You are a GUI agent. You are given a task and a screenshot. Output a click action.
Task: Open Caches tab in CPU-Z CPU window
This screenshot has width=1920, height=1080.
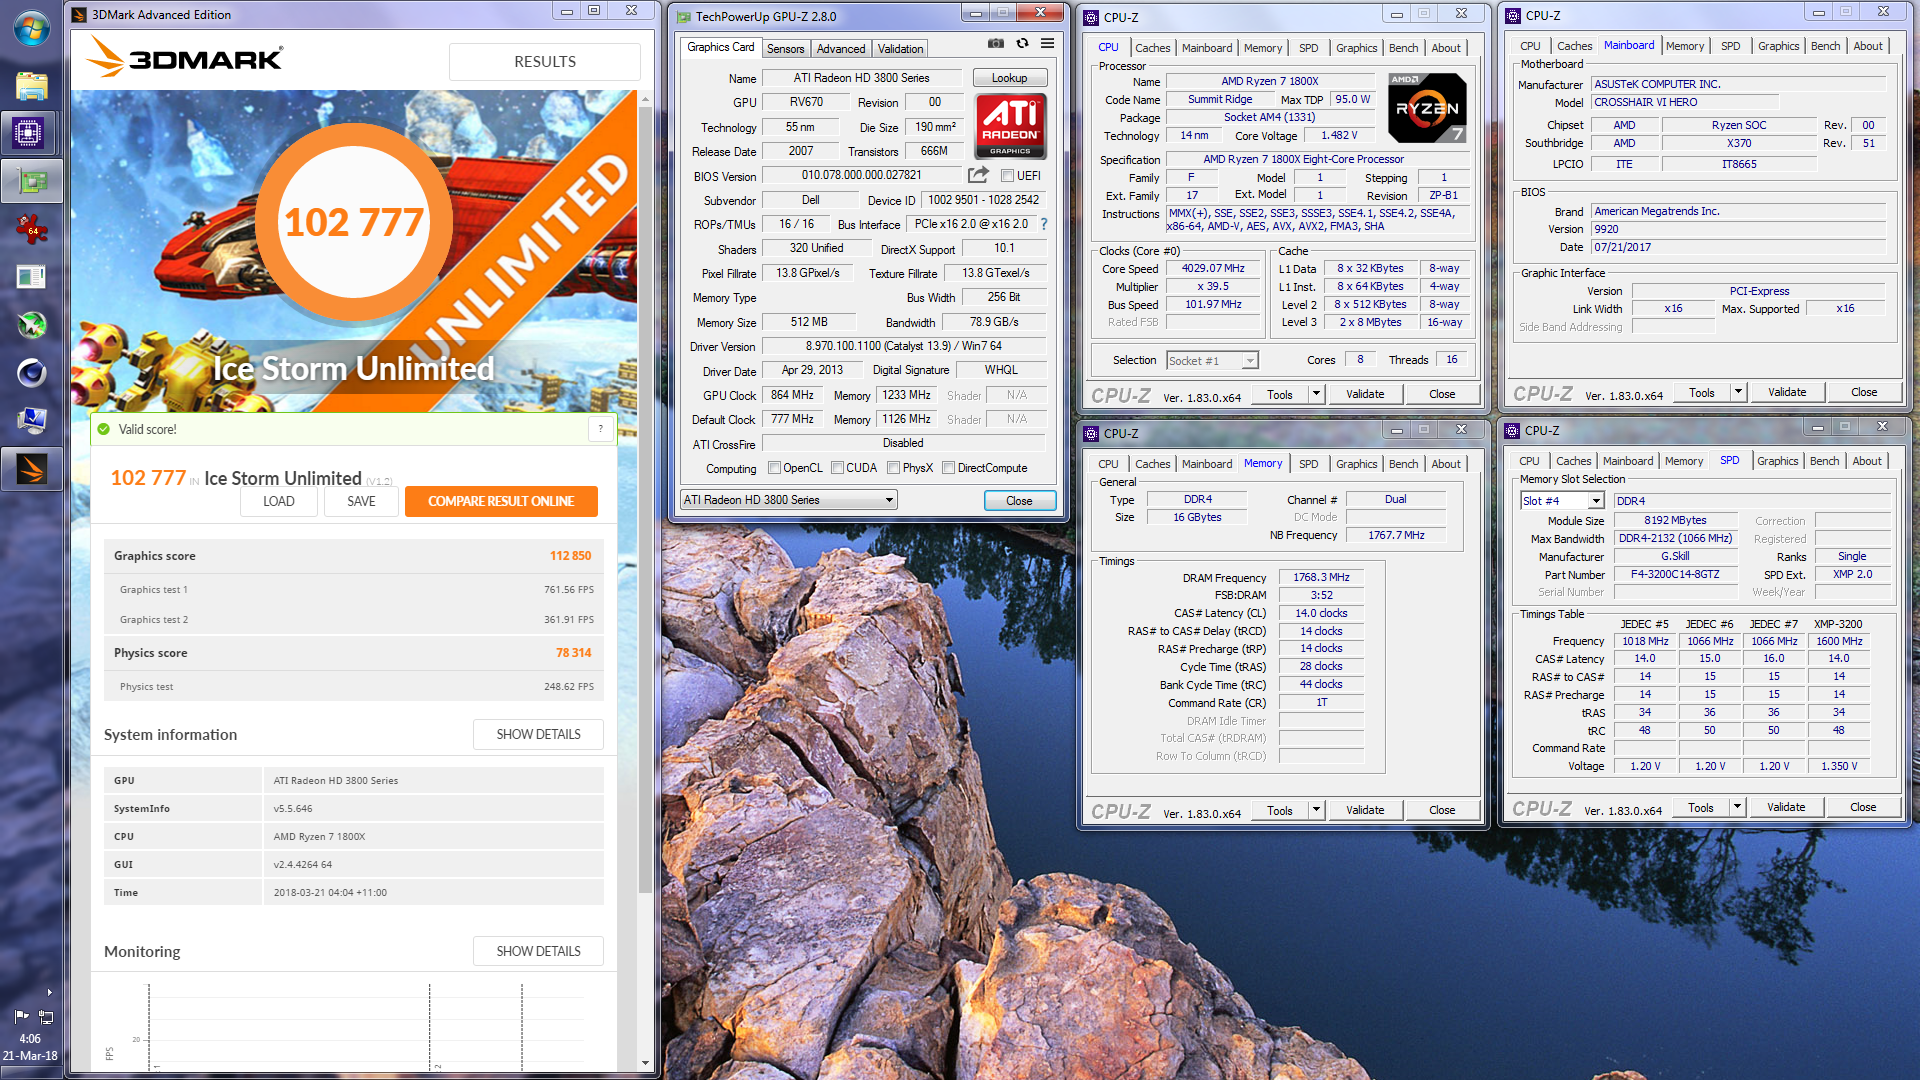1152,47
